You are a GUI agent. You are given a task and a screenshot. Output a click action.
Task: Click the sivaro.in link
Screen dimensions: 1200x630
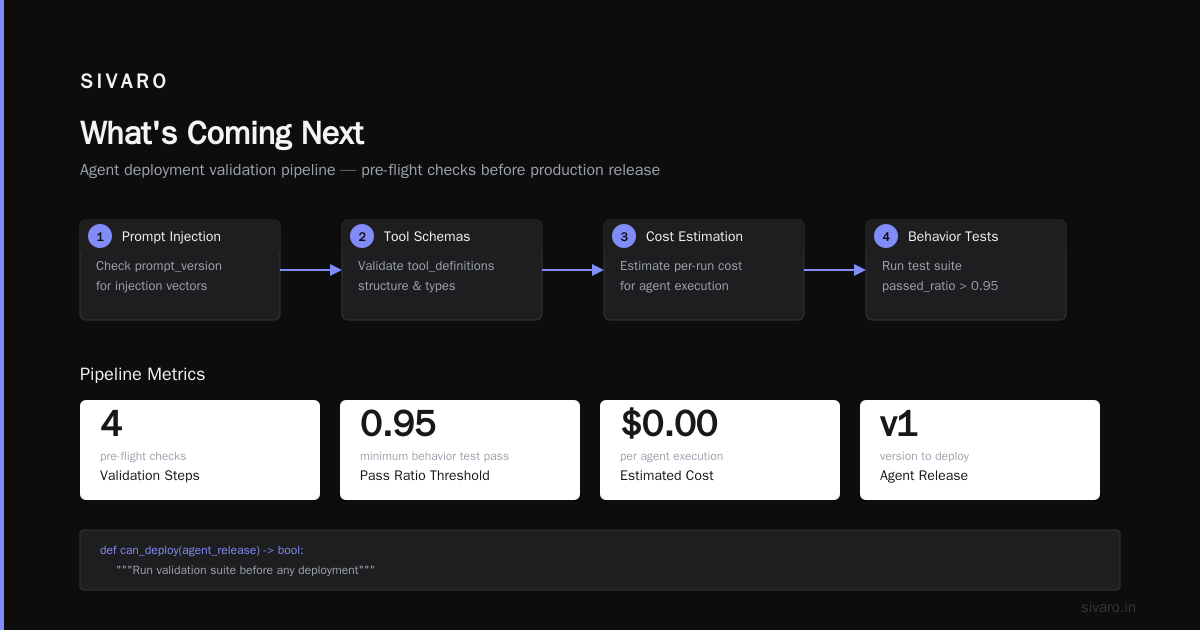click(1108, 607)
